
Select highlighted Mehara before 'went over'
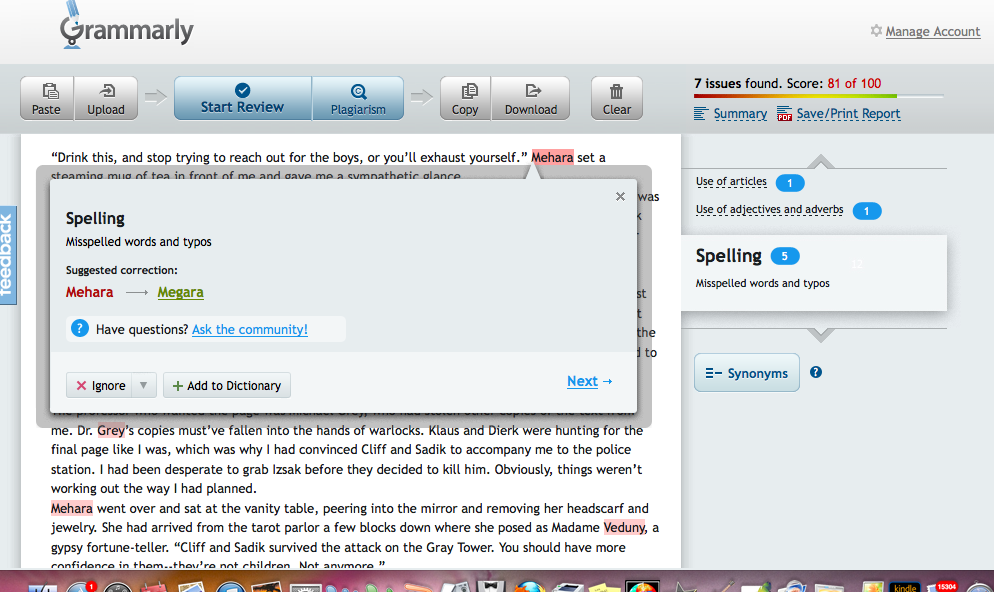(72, 508)
